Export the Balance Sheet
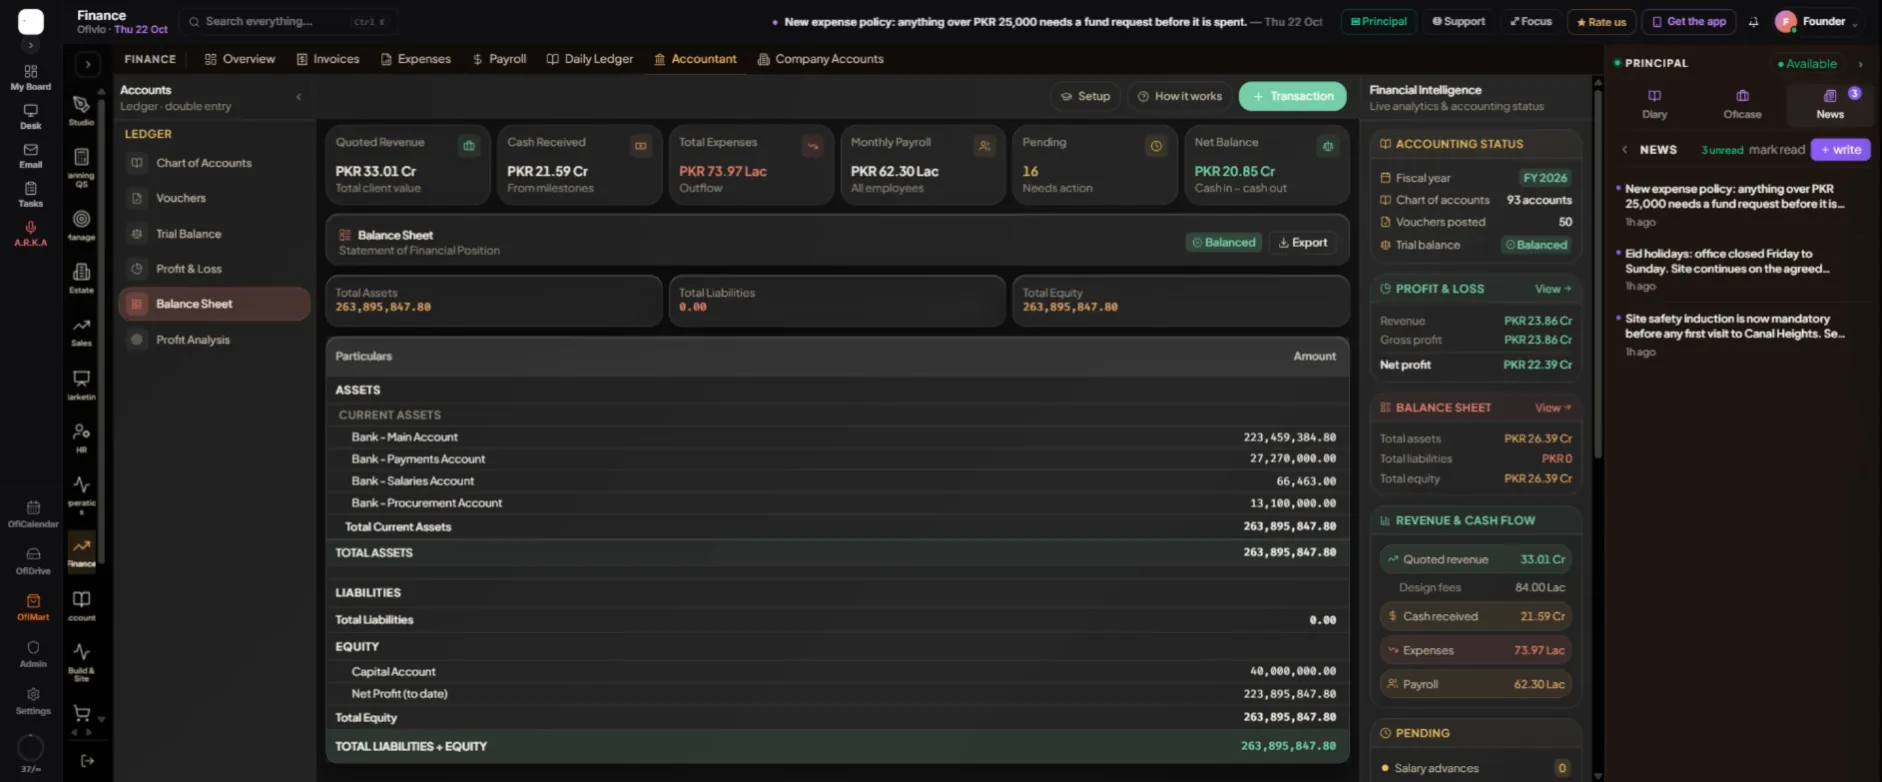This screenshot has width=1882, height=782. tap(1303, 243)
